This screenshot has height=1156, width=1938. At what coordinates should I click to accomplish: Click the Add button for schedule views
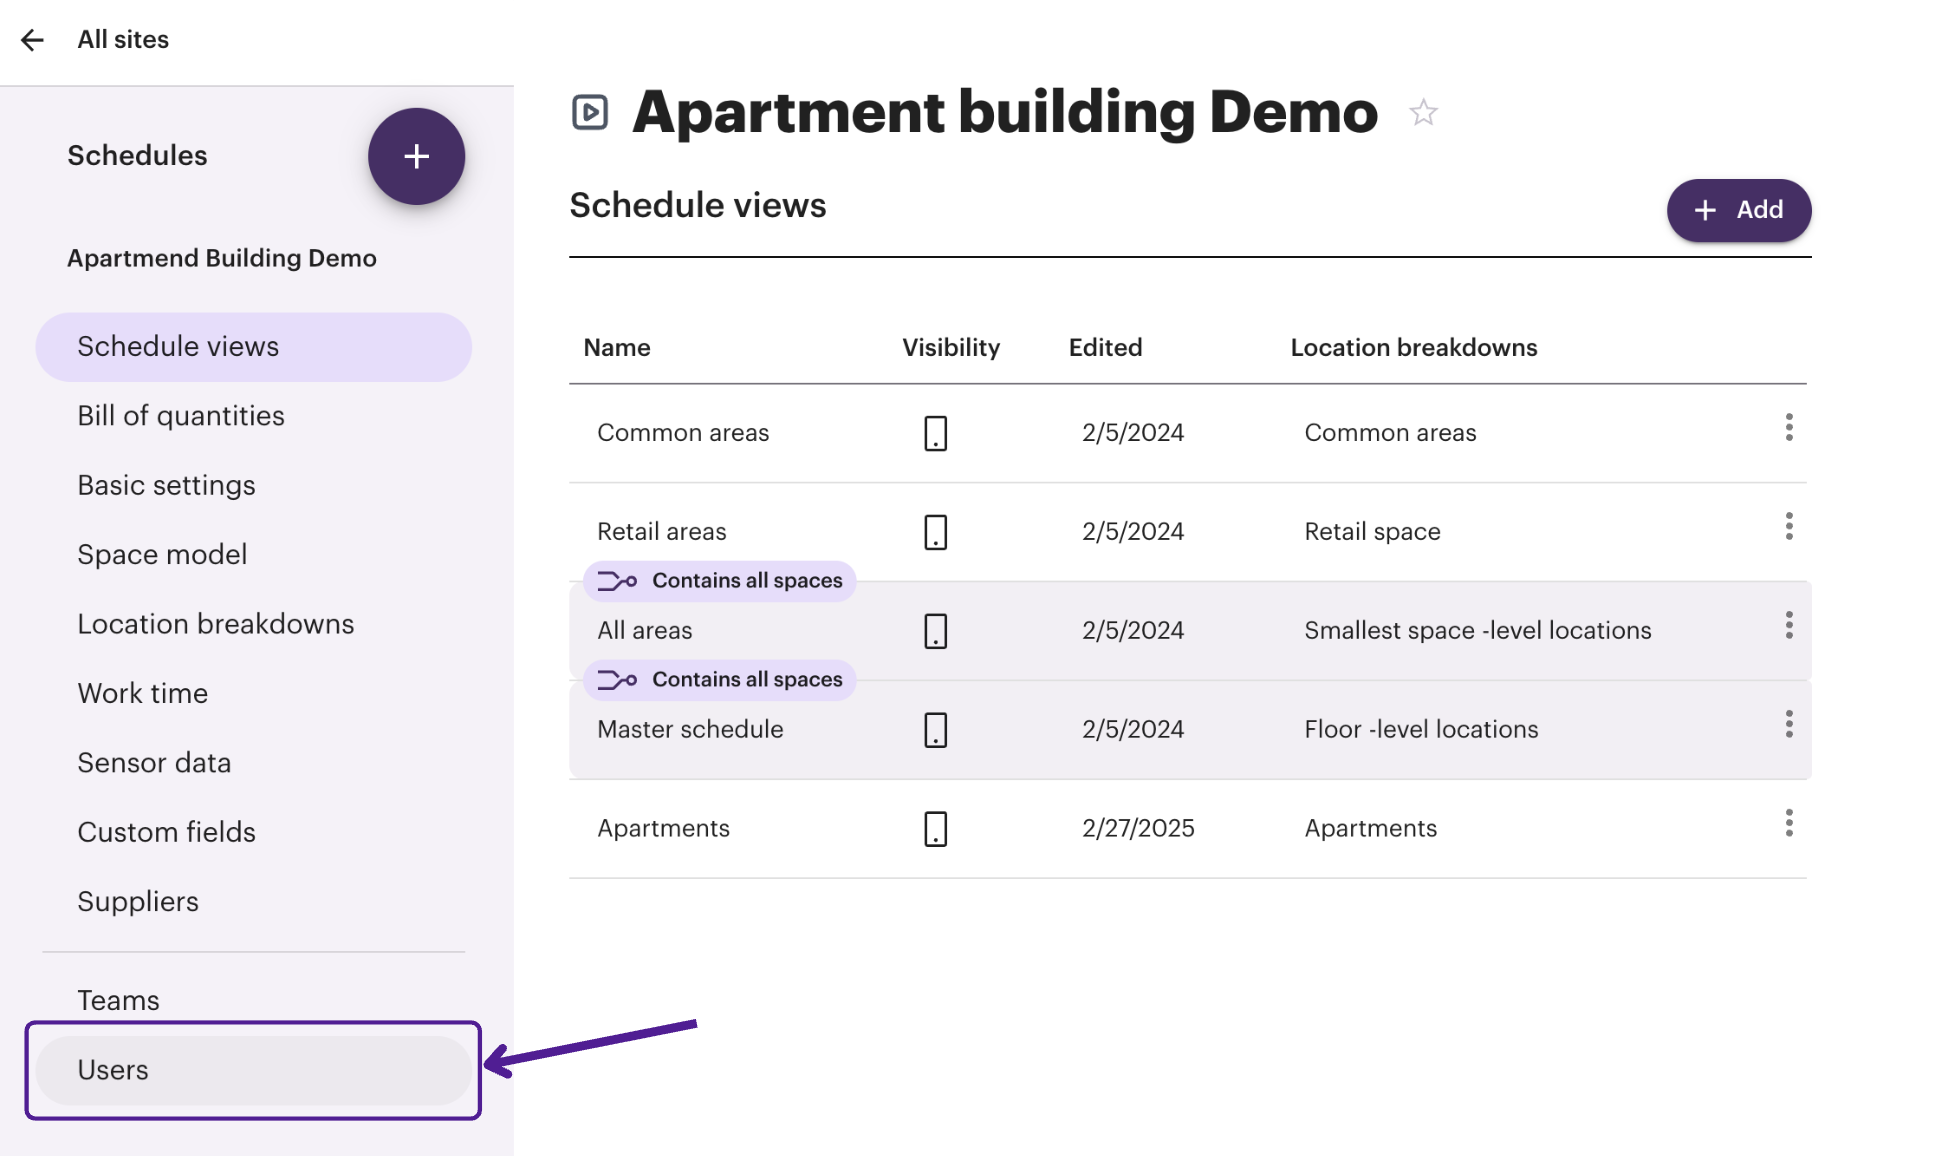click(1739, 210)
